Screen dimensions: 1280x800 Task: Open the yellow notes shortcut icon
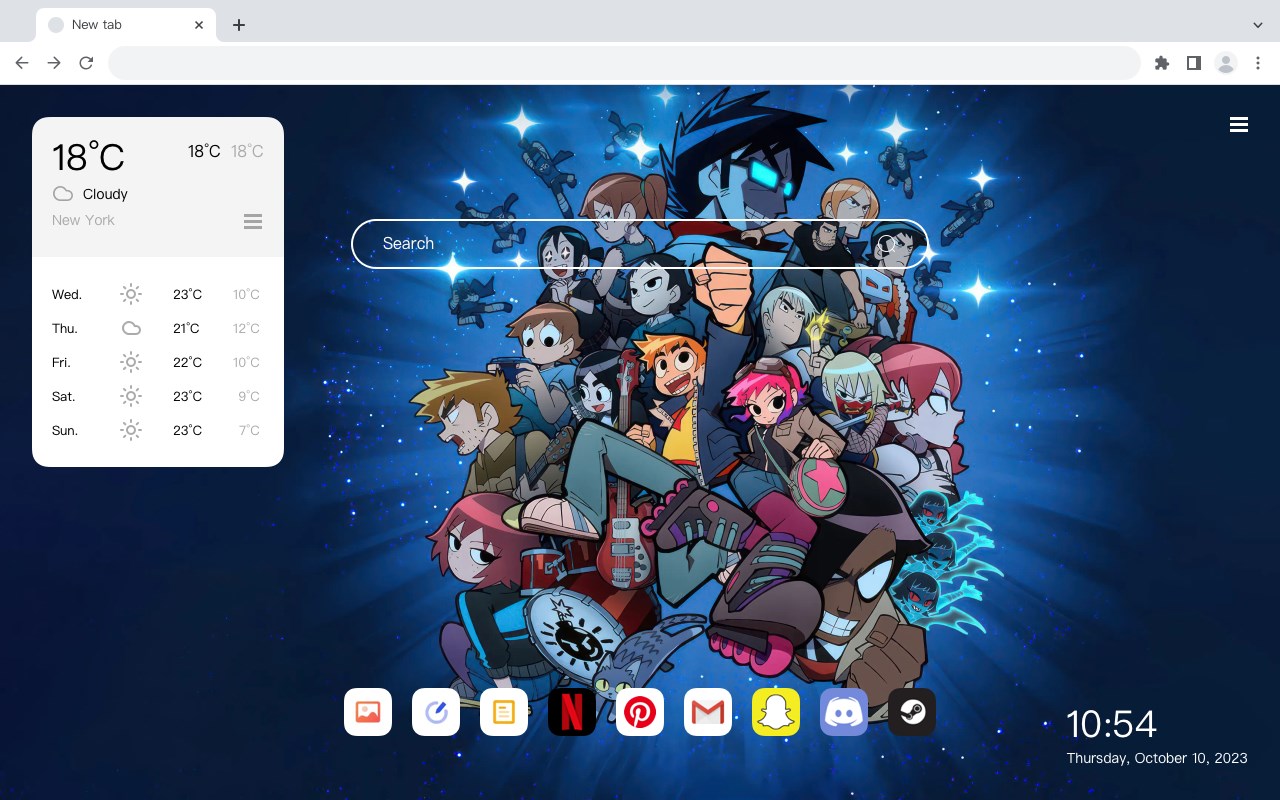tap(504, 712)
